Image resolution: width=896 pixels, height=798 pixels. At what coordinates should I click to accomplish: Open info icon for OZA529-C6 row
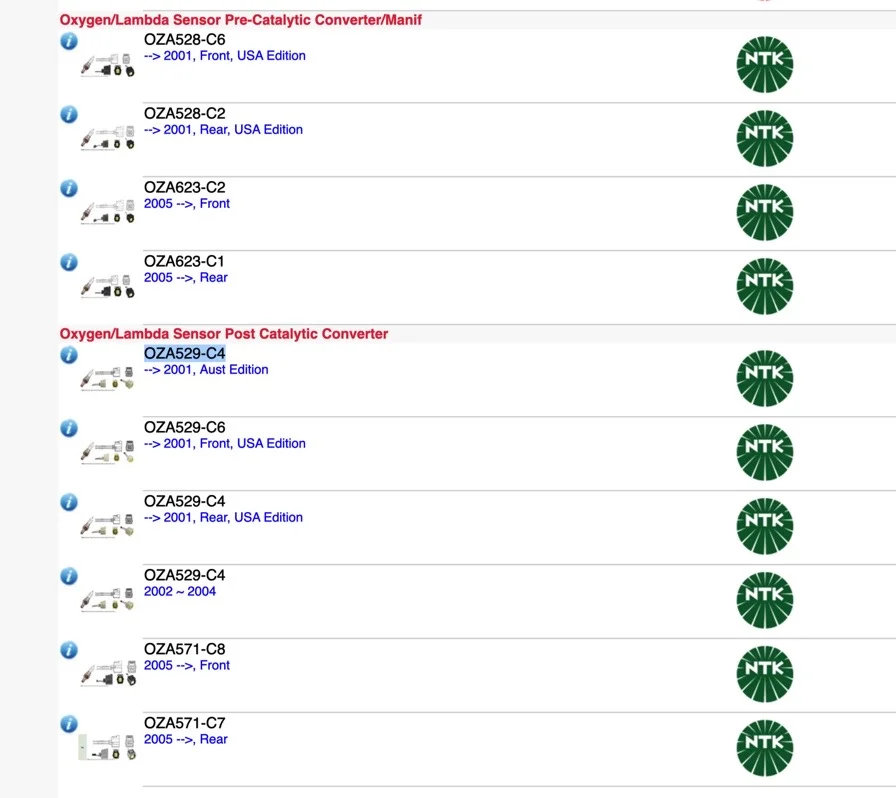[x=69, y=428]
